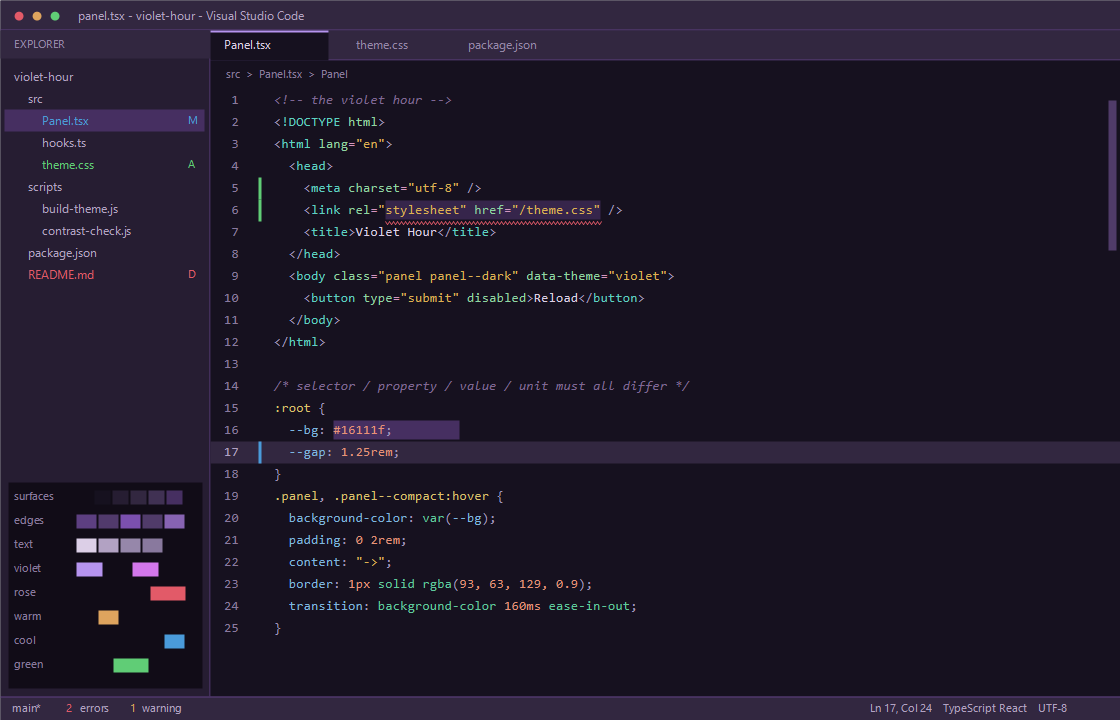Click the Panel symbol breadcrumb
The image size is (1120, 720).
pyautogui.click(x=334, y=74)
